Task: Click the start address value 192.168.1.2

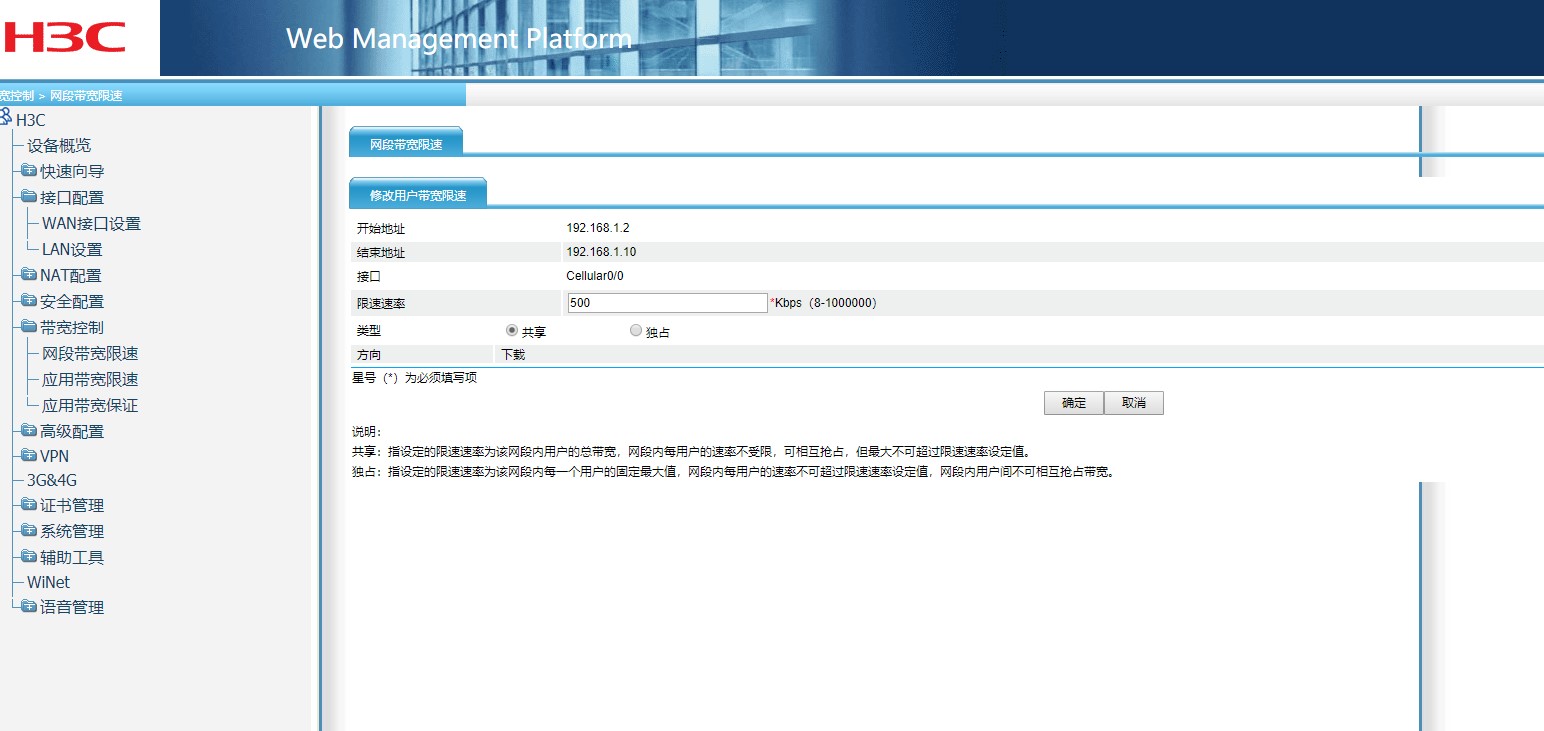Action: [598, 228]
